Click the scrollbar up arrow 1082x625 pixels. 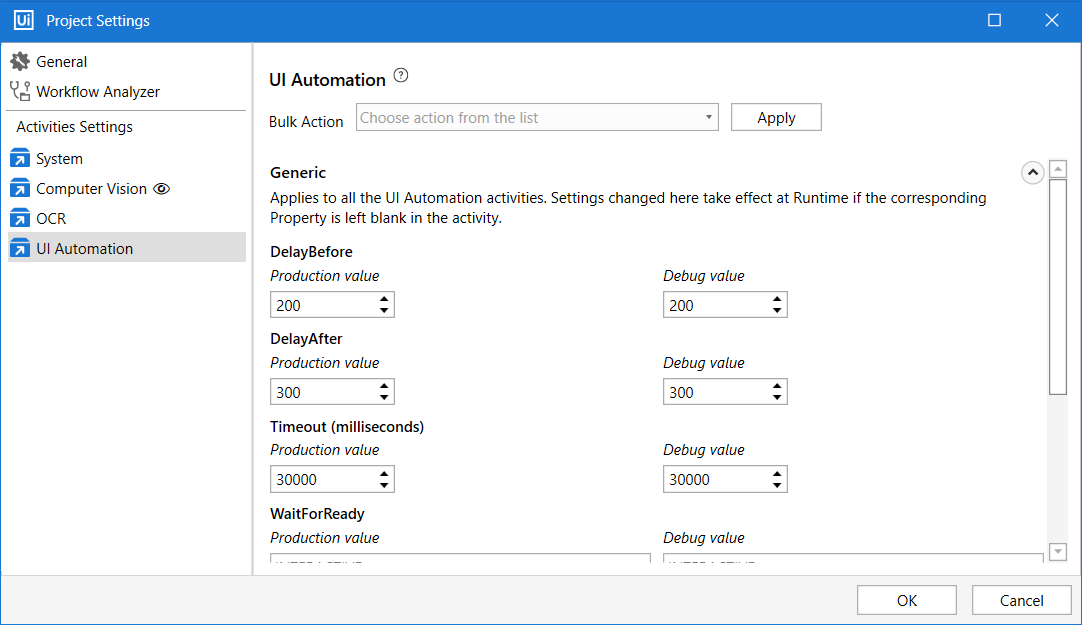(x=1058, y=168)
